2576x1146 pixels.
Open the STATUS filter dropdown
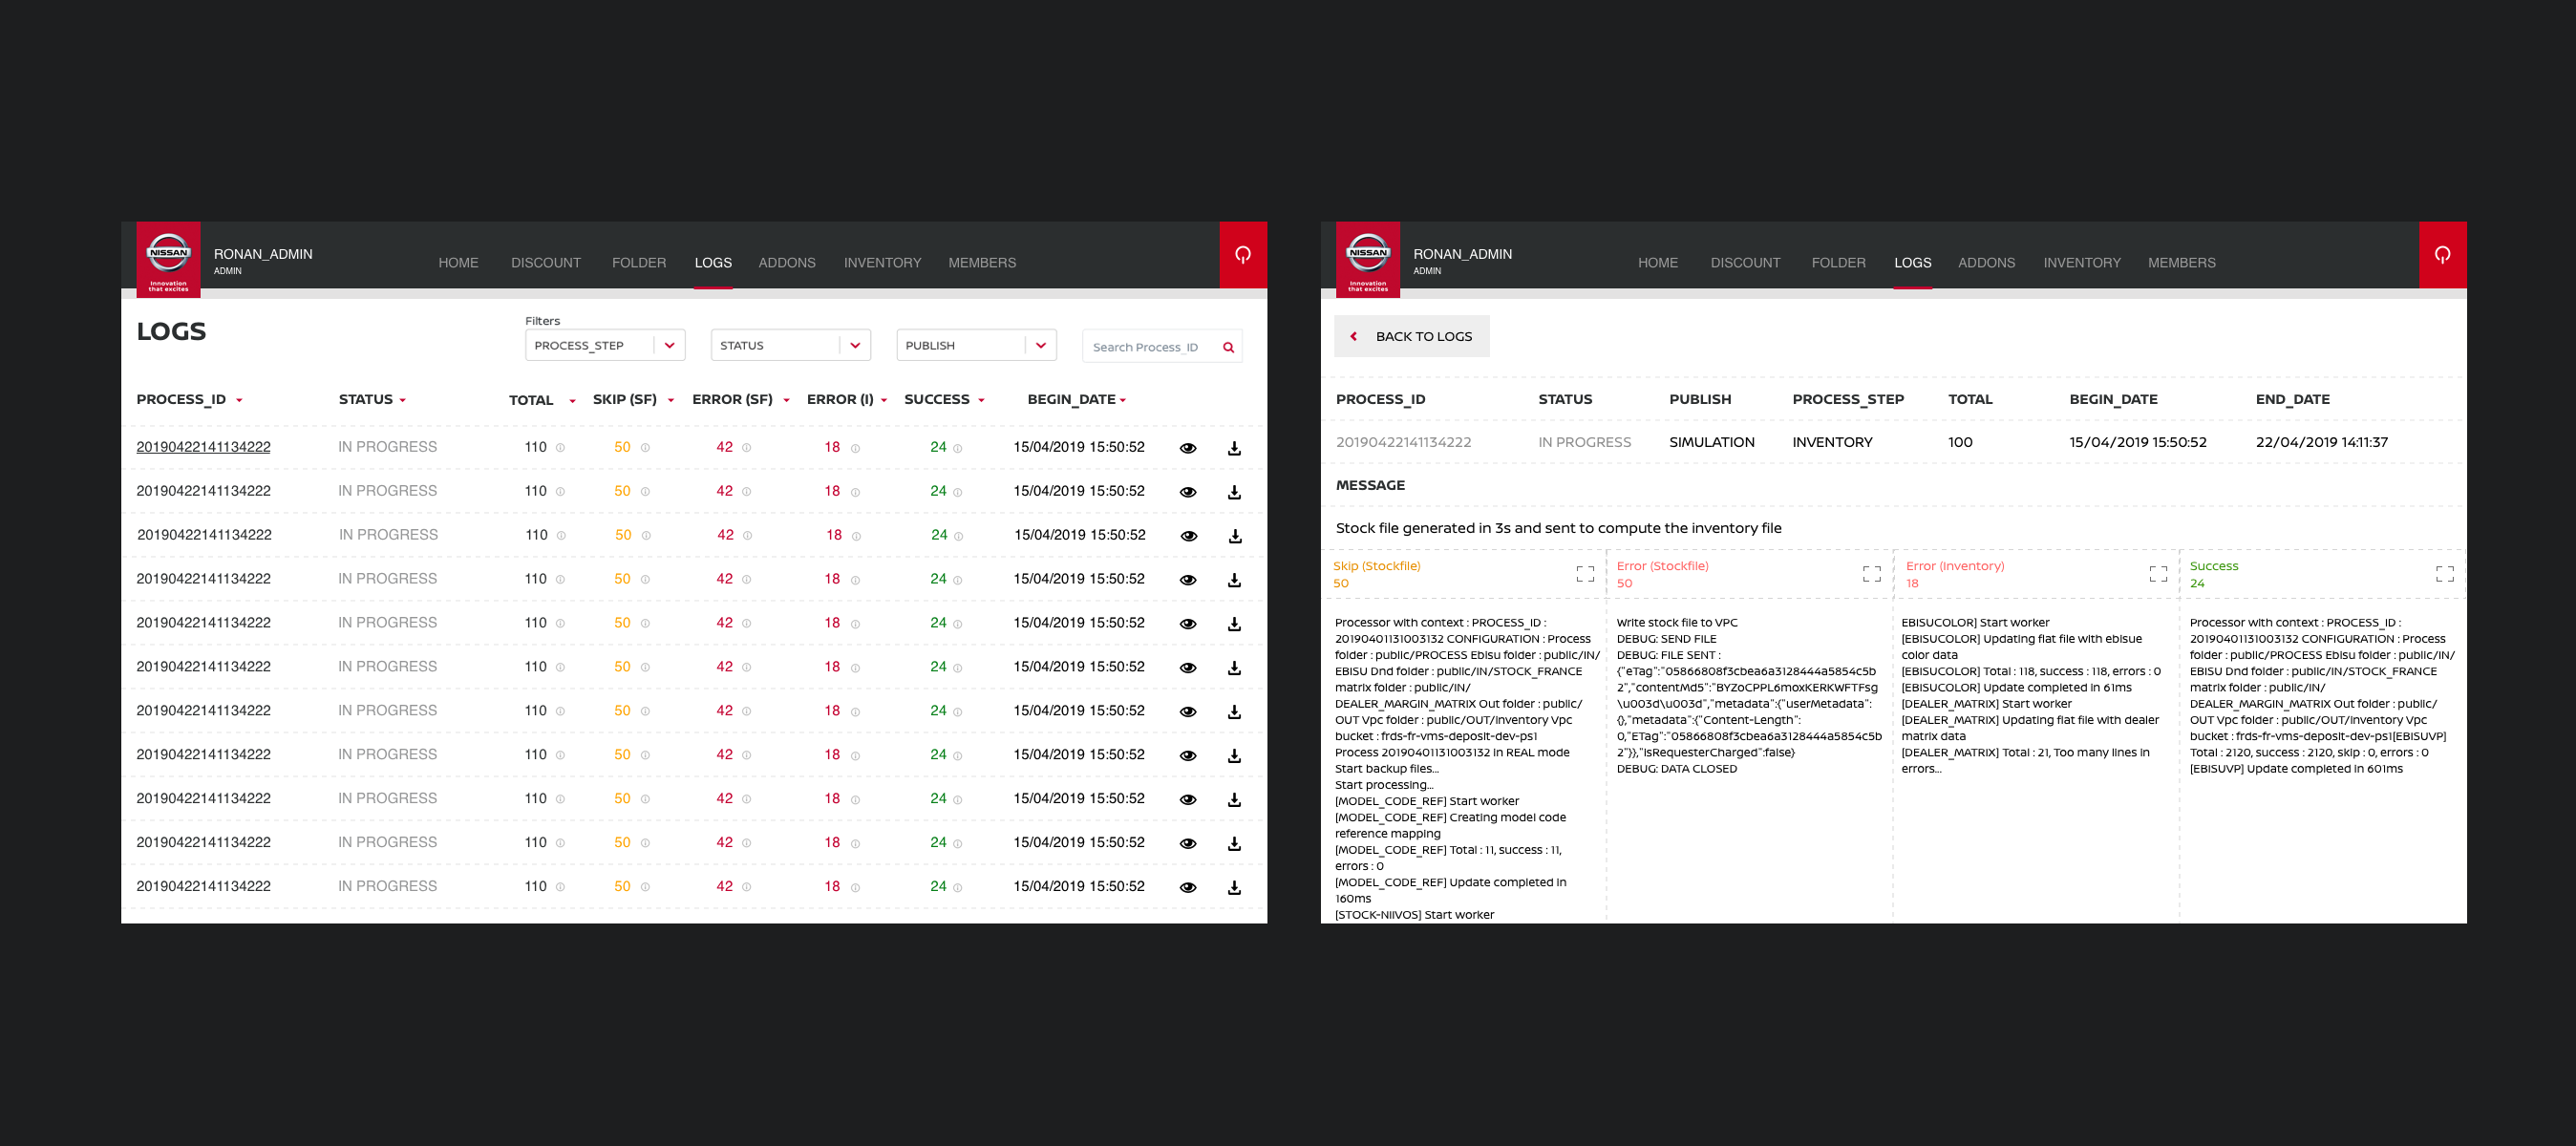[790, 345]
